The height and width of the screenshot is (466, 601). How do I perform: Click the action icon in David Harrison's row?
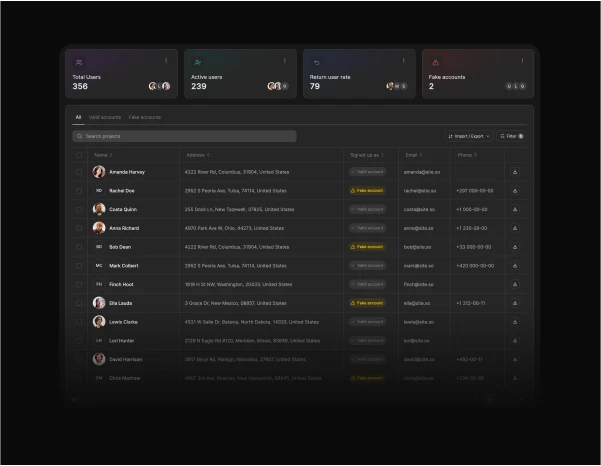(x=515, y=359)
